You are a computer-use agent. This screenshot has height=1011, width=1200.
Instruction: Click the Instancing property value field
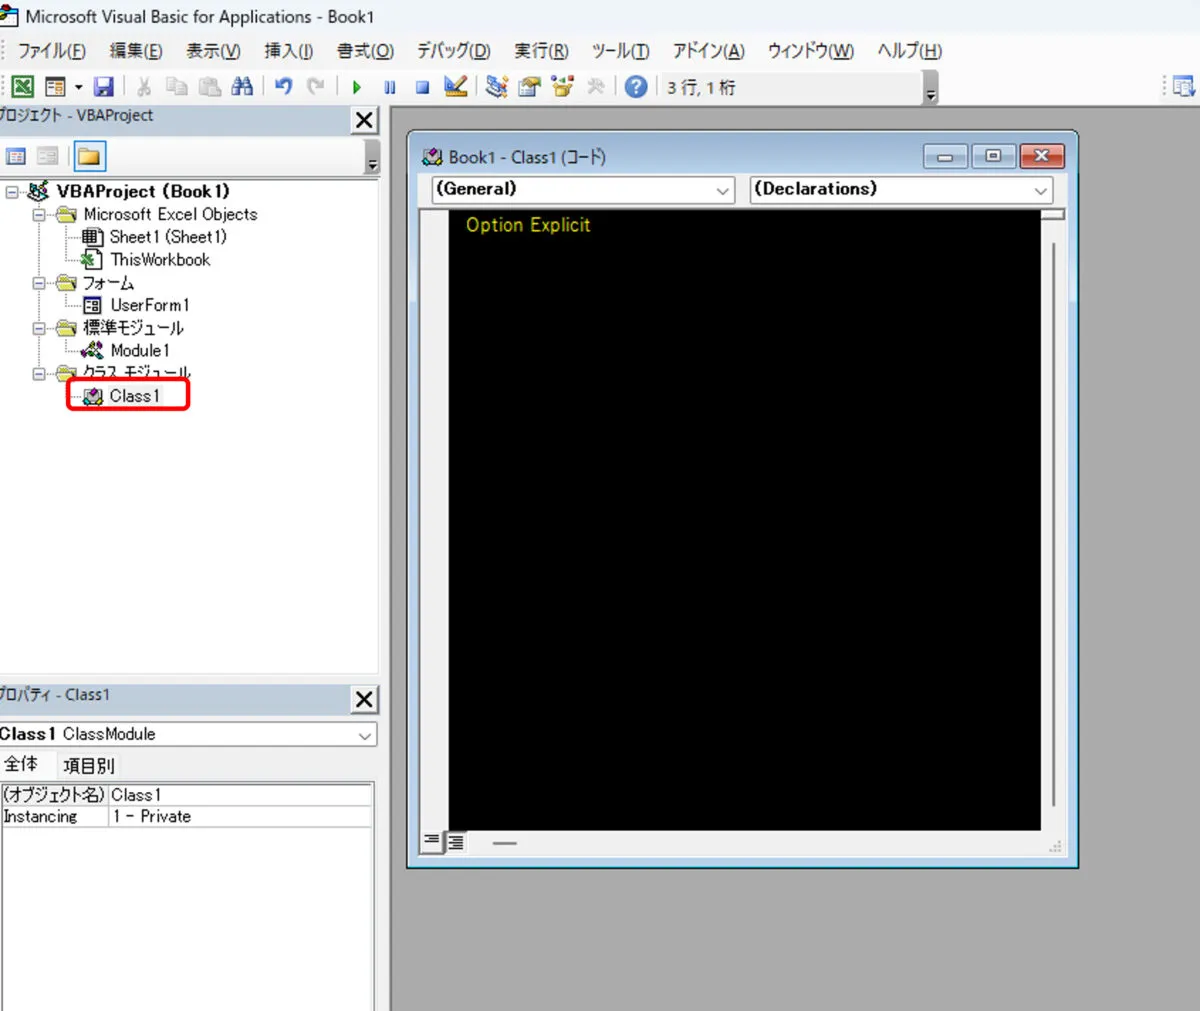tap(240, 817)
